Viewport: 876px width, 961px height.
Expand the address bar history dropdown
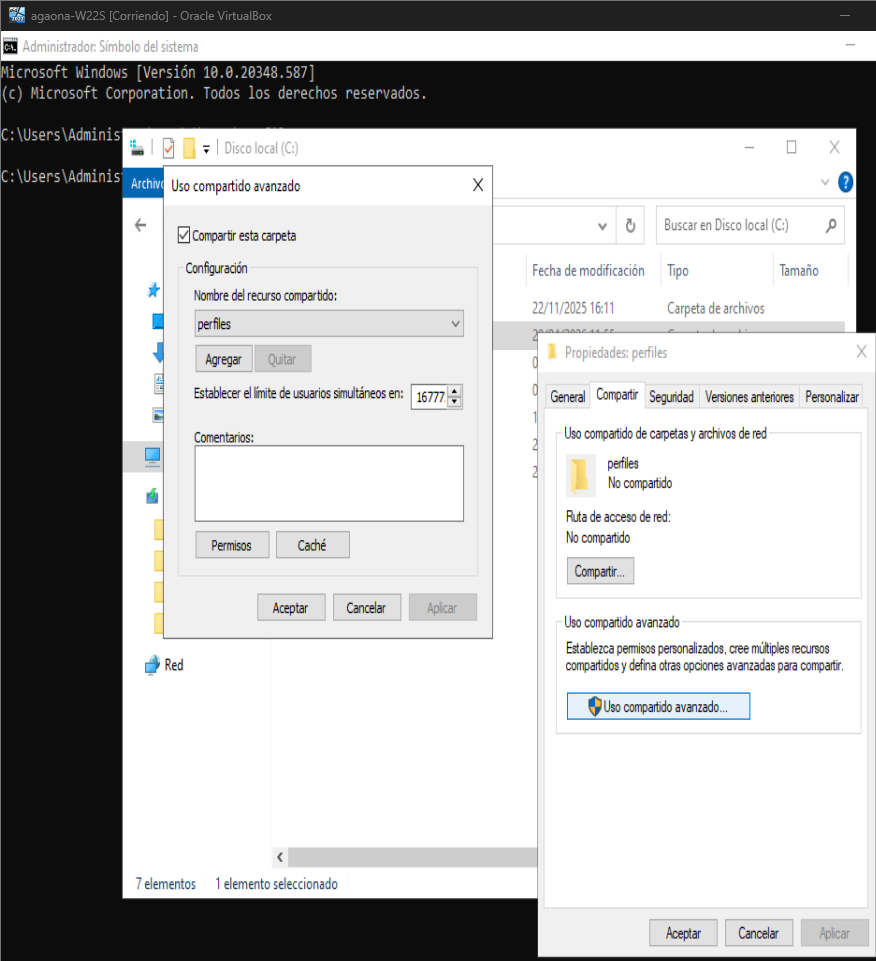[602, 226]
